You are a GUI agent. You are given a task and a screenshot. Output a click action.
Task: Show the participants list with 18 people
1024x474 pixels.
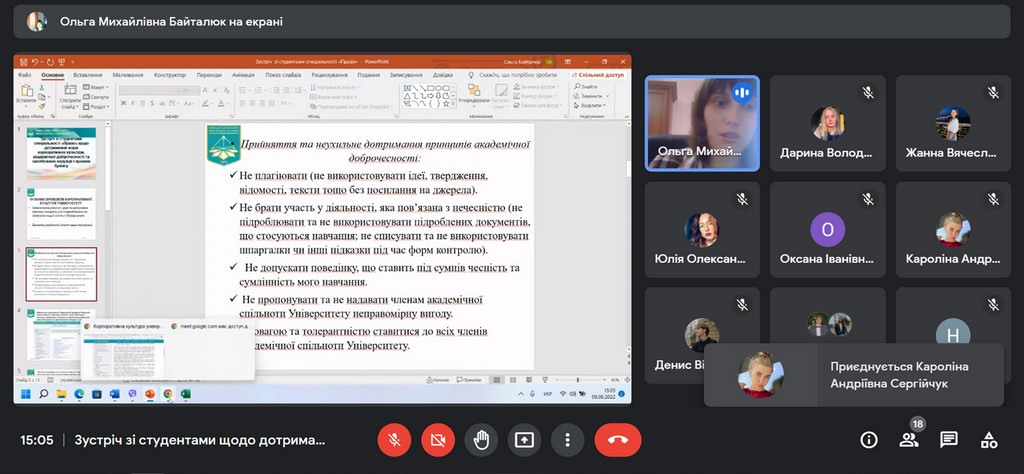[909, 440]
